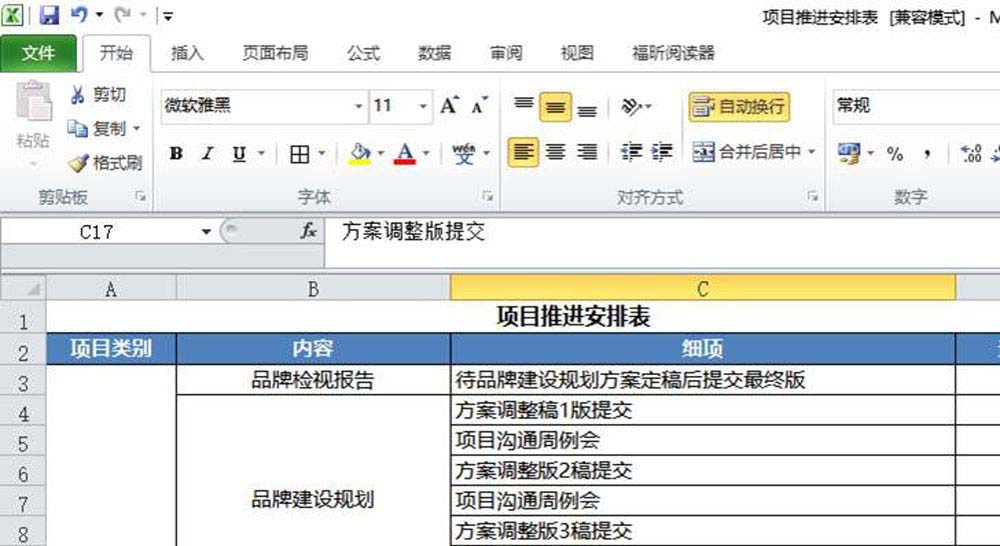The image size is (1000, 546).
Task: Open the font name dropdown
Action: coord(359,106)
